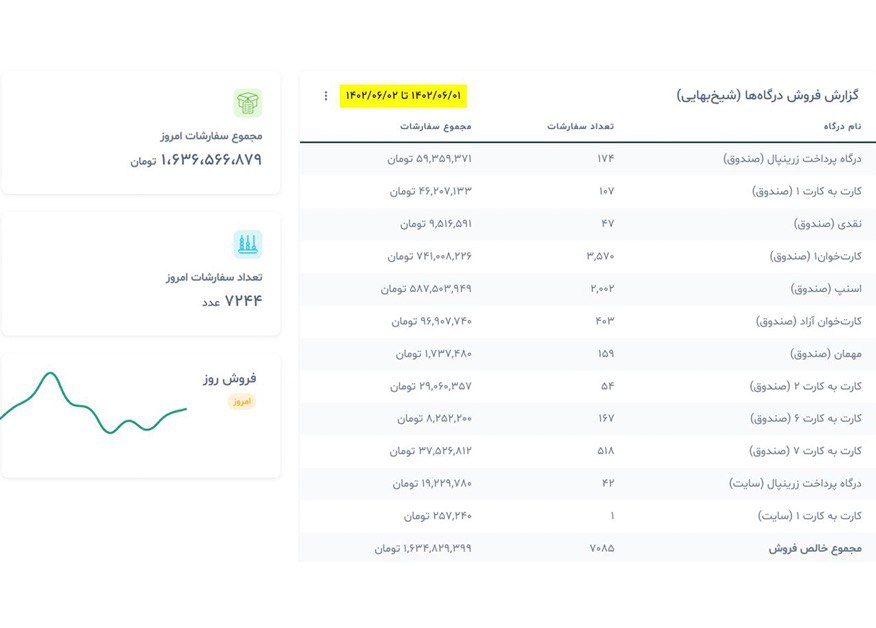The image size is (876, 628).
Task: Open the three-dot options menu of the report
Action: [x=326, y=96]
